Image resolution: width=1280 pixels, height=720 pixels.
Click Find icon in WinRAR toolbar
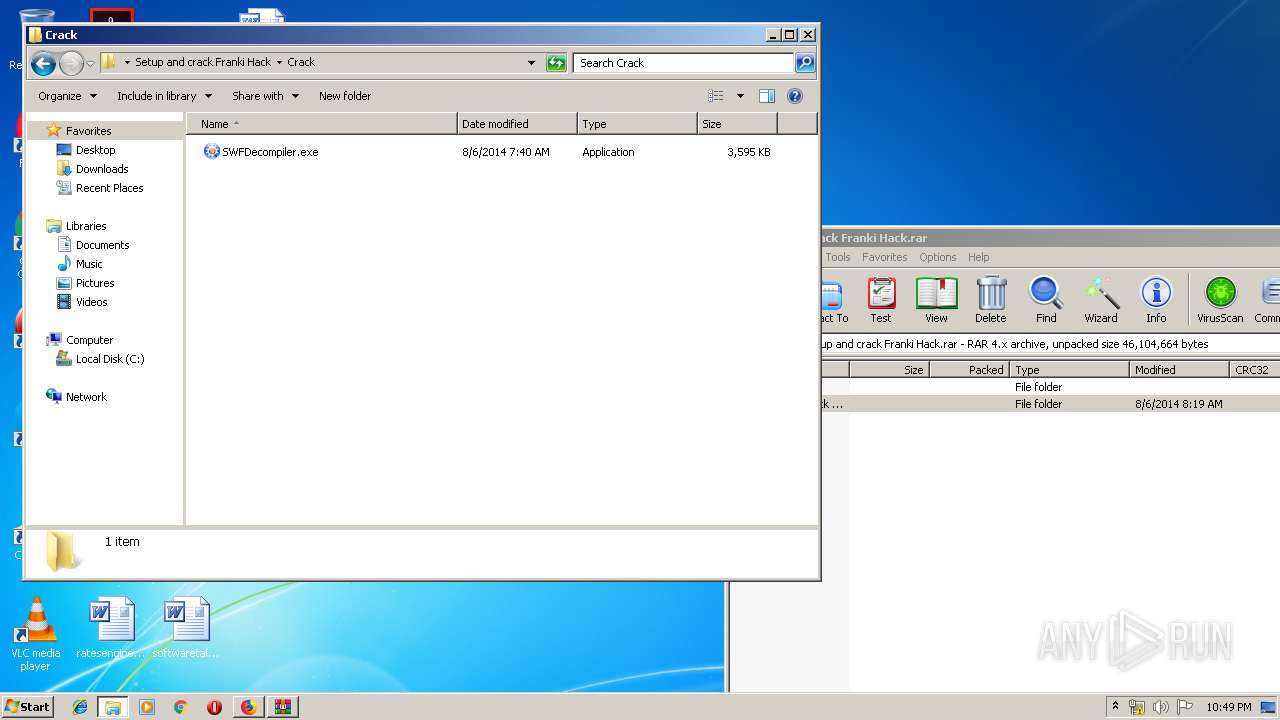(x=1046, y=301)
